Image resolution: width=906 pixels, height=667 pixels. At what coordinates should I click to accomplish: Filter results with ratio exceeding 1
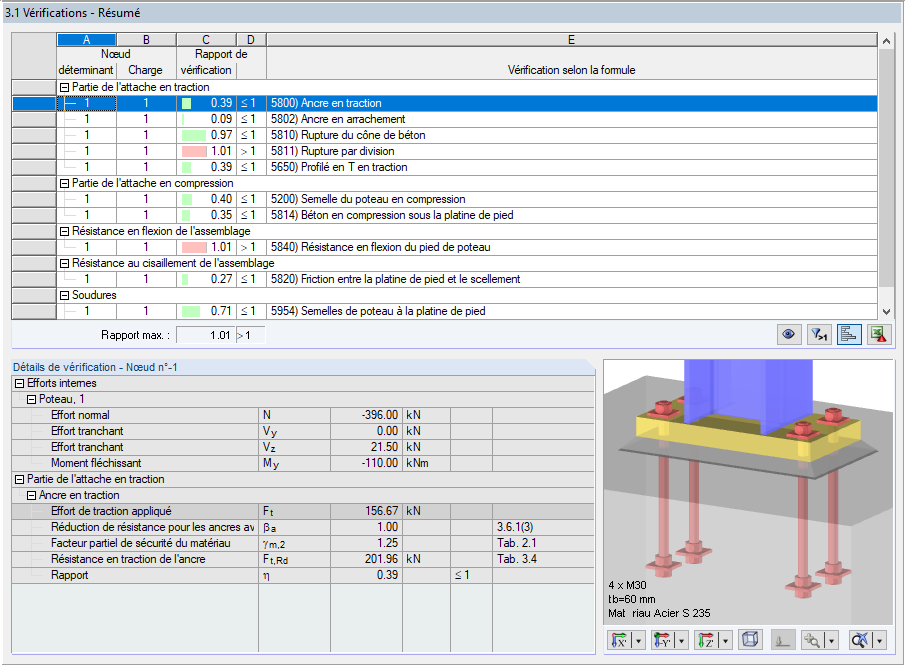click(x=819, y=335)
